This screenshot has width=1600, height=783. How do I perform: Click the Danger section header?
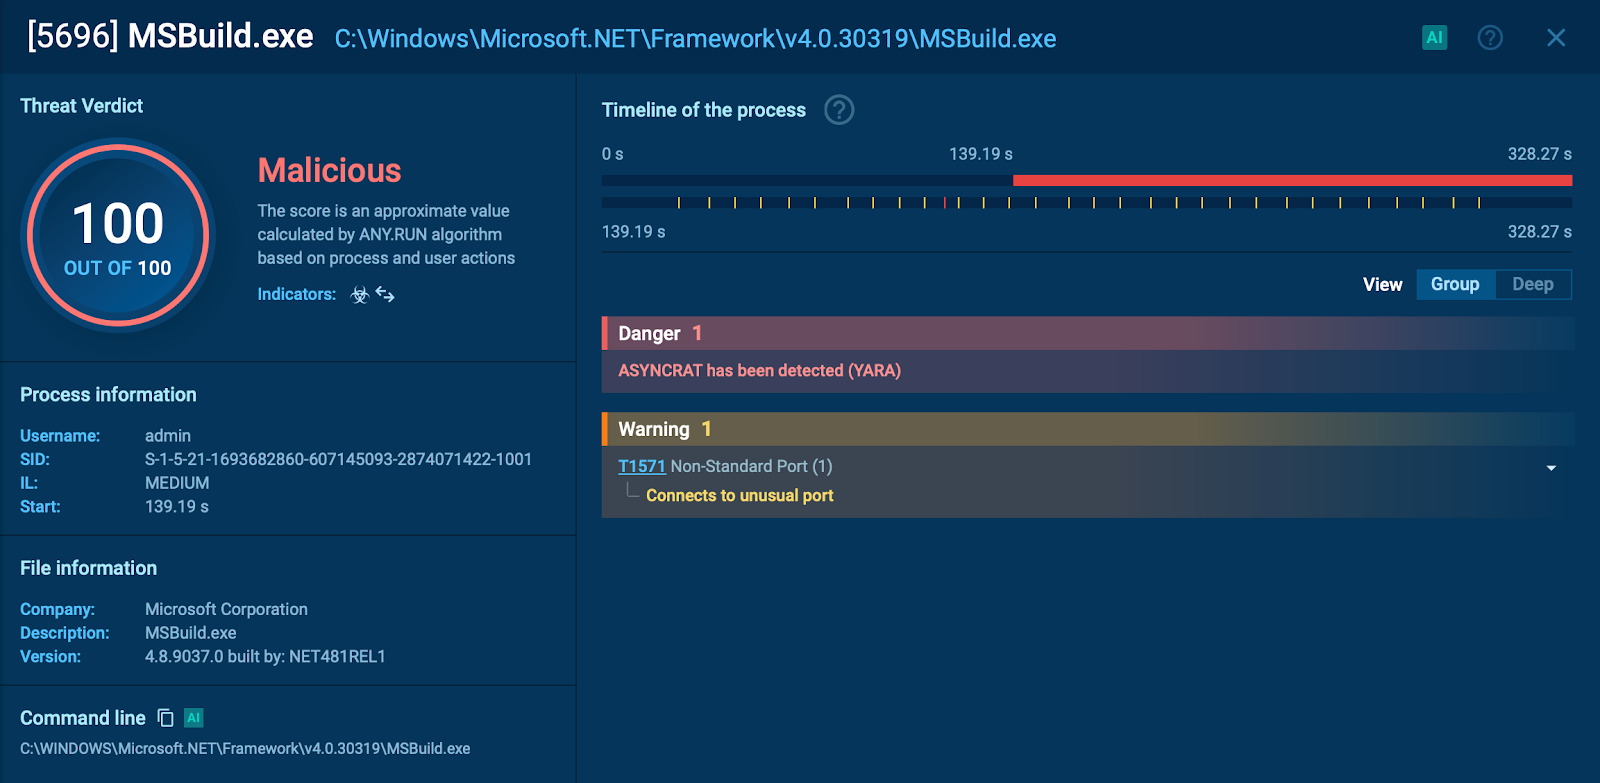[x=1088, y=333]
